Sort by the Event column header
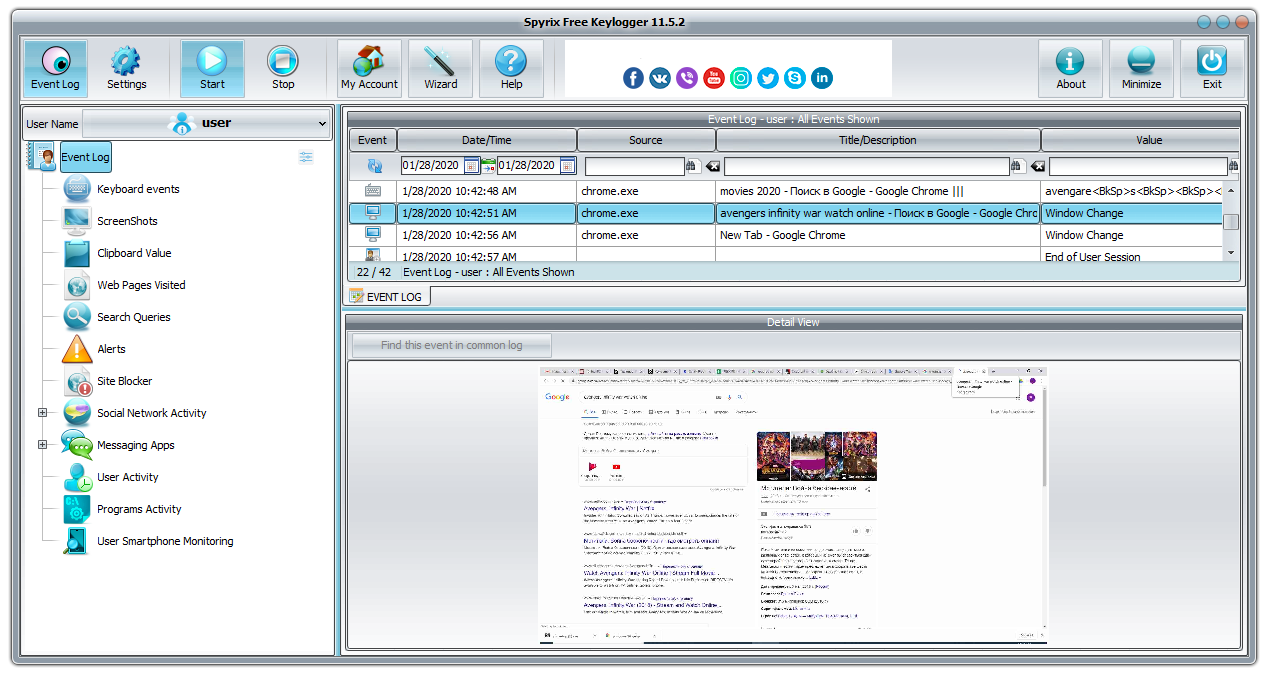The height and width of the screenshot is (678, 1271). 372,140
